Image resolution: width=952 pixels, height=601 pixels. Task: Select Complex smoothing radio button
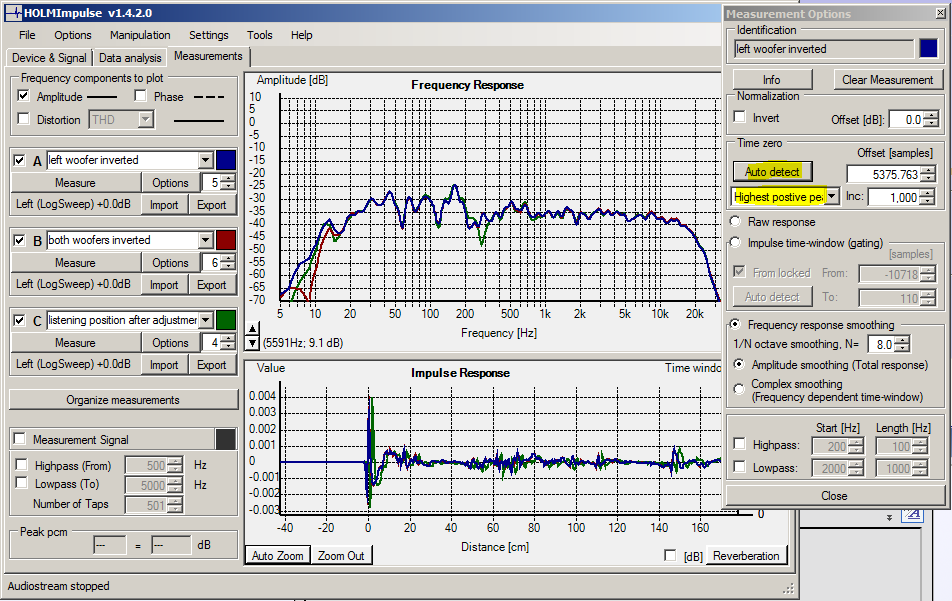tap(739, 389)
